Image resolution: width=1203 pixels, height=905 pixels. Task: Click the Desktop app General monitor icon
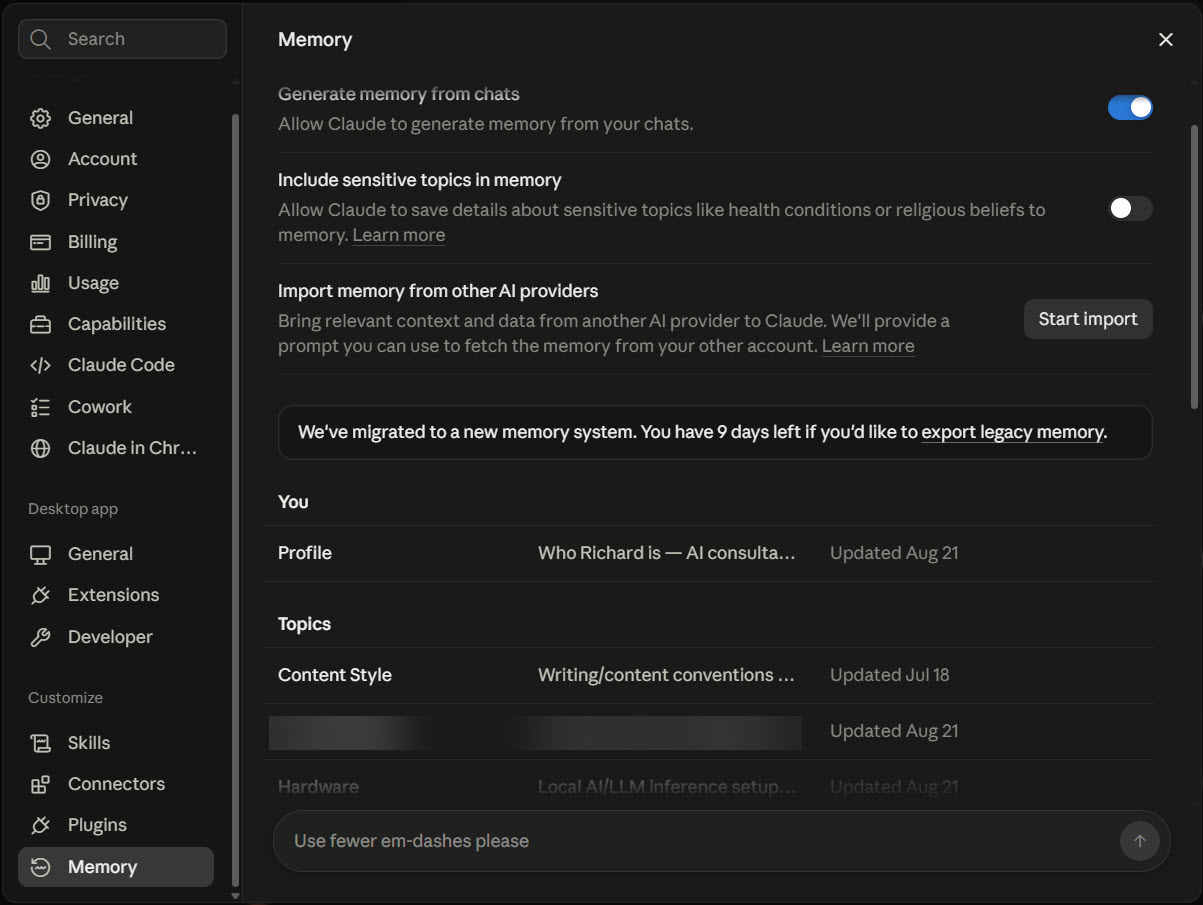pyautogui.click(x=40, y=554)
